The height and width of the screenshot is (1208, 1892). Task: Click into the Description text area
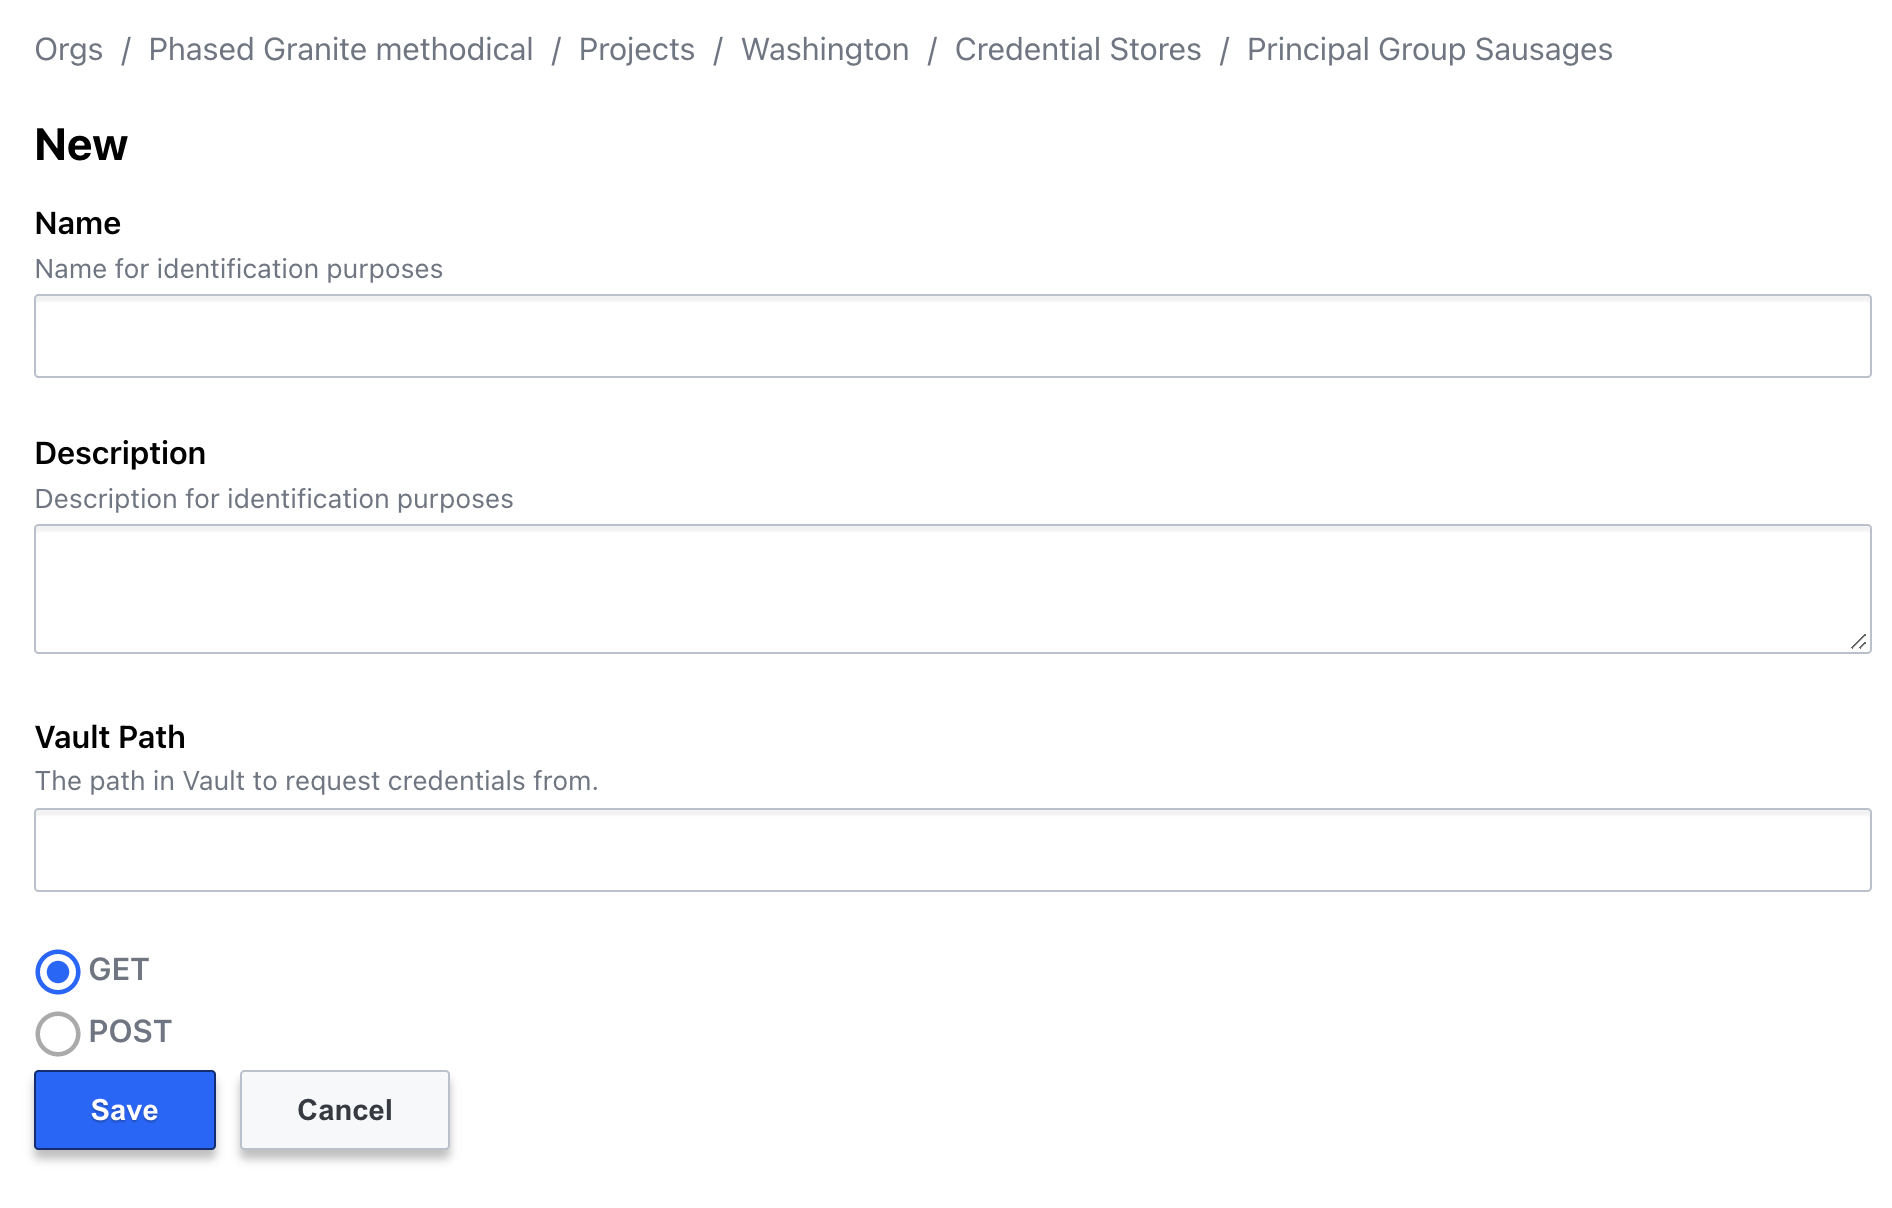[952, 588]
